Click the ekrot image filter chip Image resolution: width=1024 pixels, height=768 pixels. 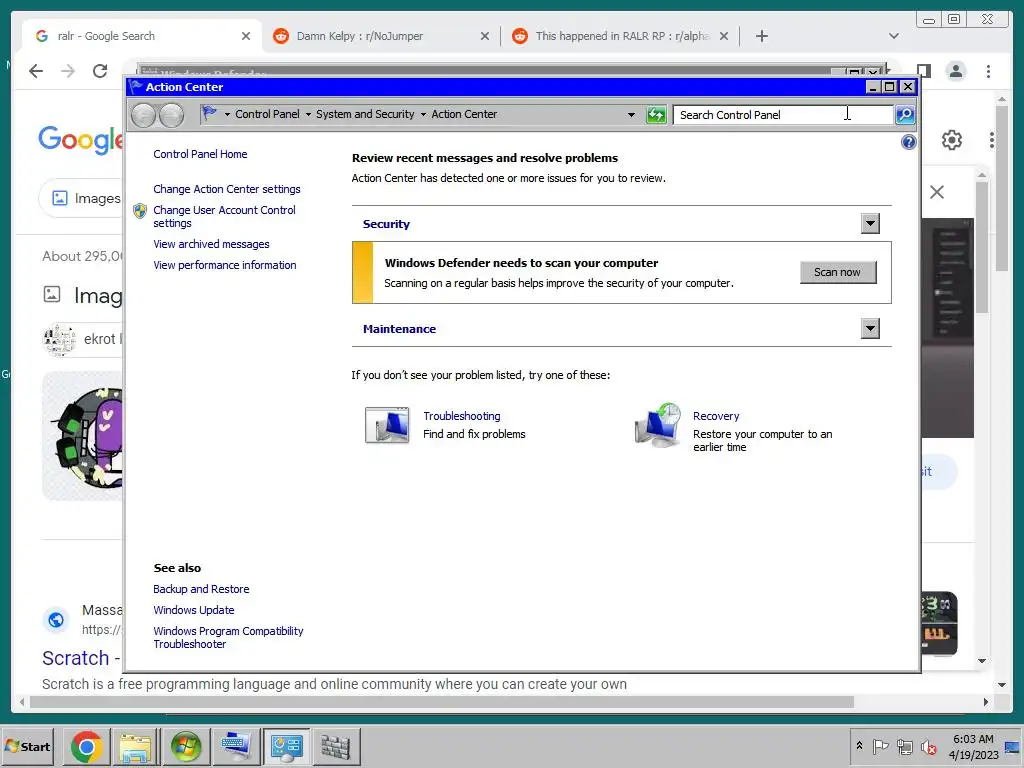click(x=83, y=339)
